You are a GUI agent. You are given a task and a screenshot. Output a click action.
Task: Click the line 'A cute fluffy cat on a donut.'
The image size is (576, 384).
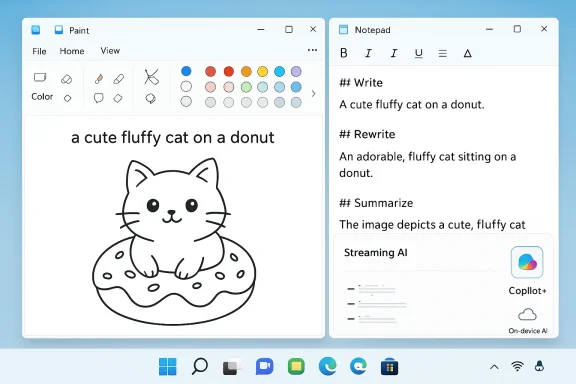coord(411,105)
